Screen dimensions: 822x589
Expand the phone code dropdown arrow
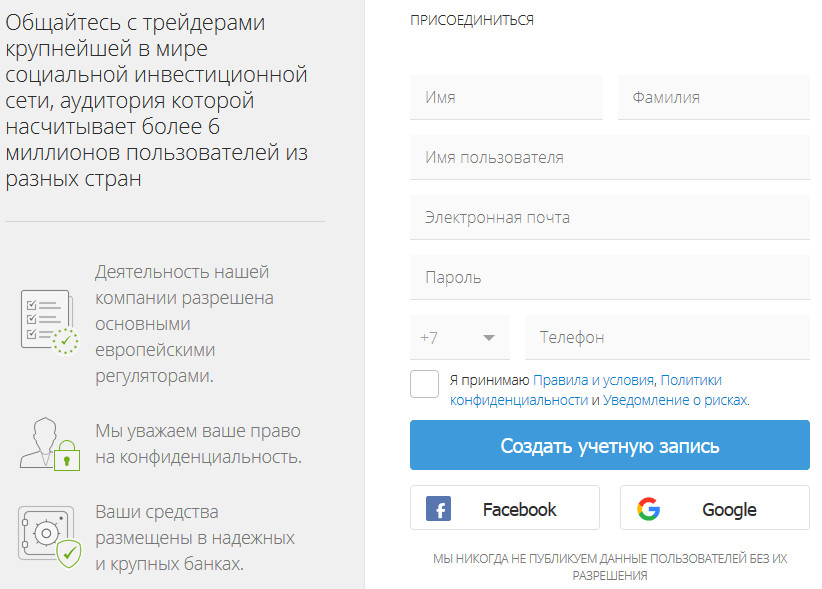(489, 338)
